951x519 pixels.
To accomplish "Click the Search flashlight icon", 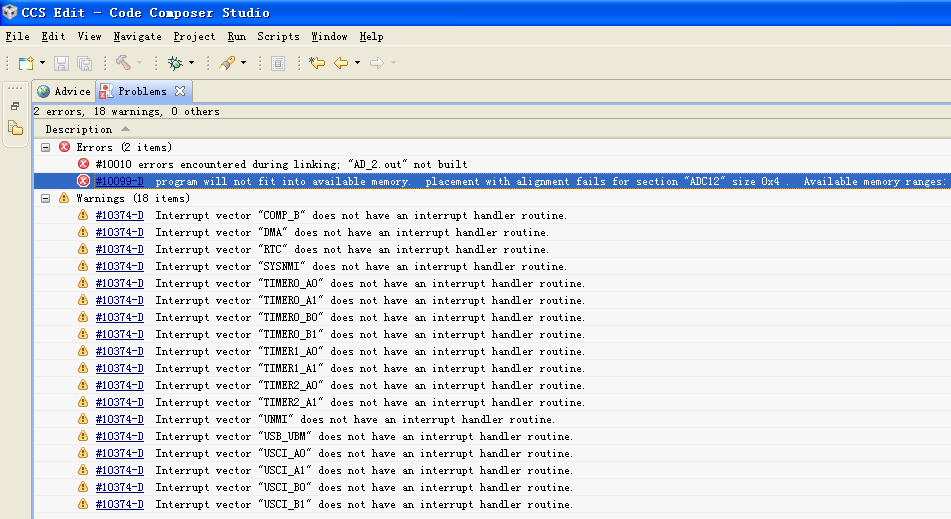I will click(x=227, y=63).
